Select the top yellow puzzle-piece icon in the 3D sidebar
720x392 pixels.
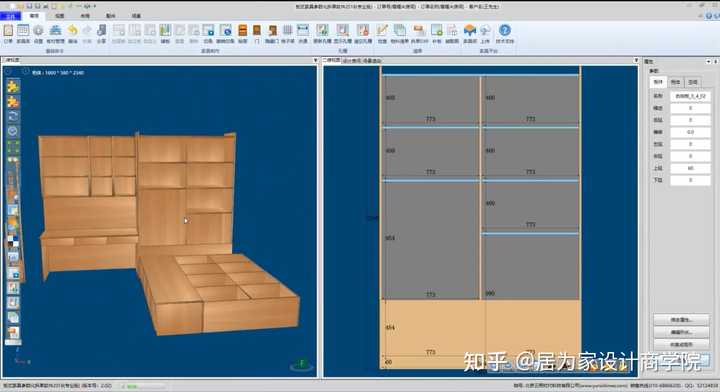tap(13, 86)
